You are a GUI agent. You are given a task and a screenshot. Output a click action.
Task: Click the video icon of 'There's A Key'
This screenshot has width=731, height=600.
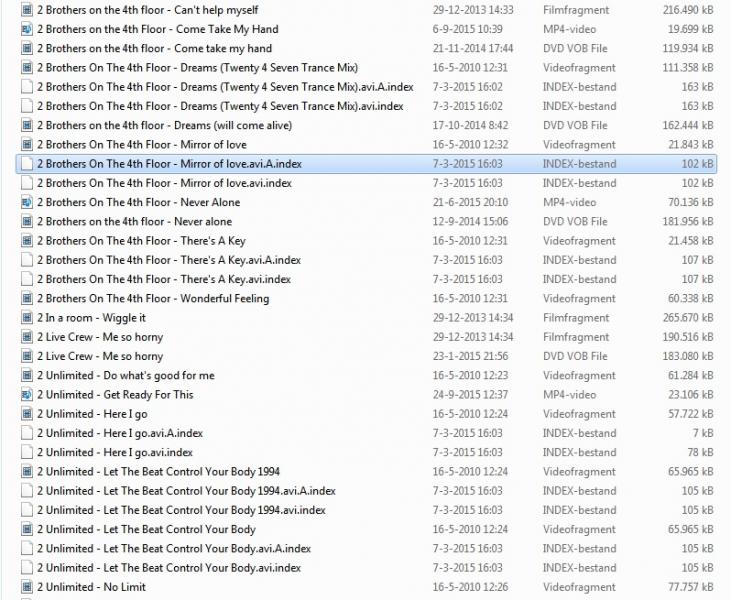(27, 241)
